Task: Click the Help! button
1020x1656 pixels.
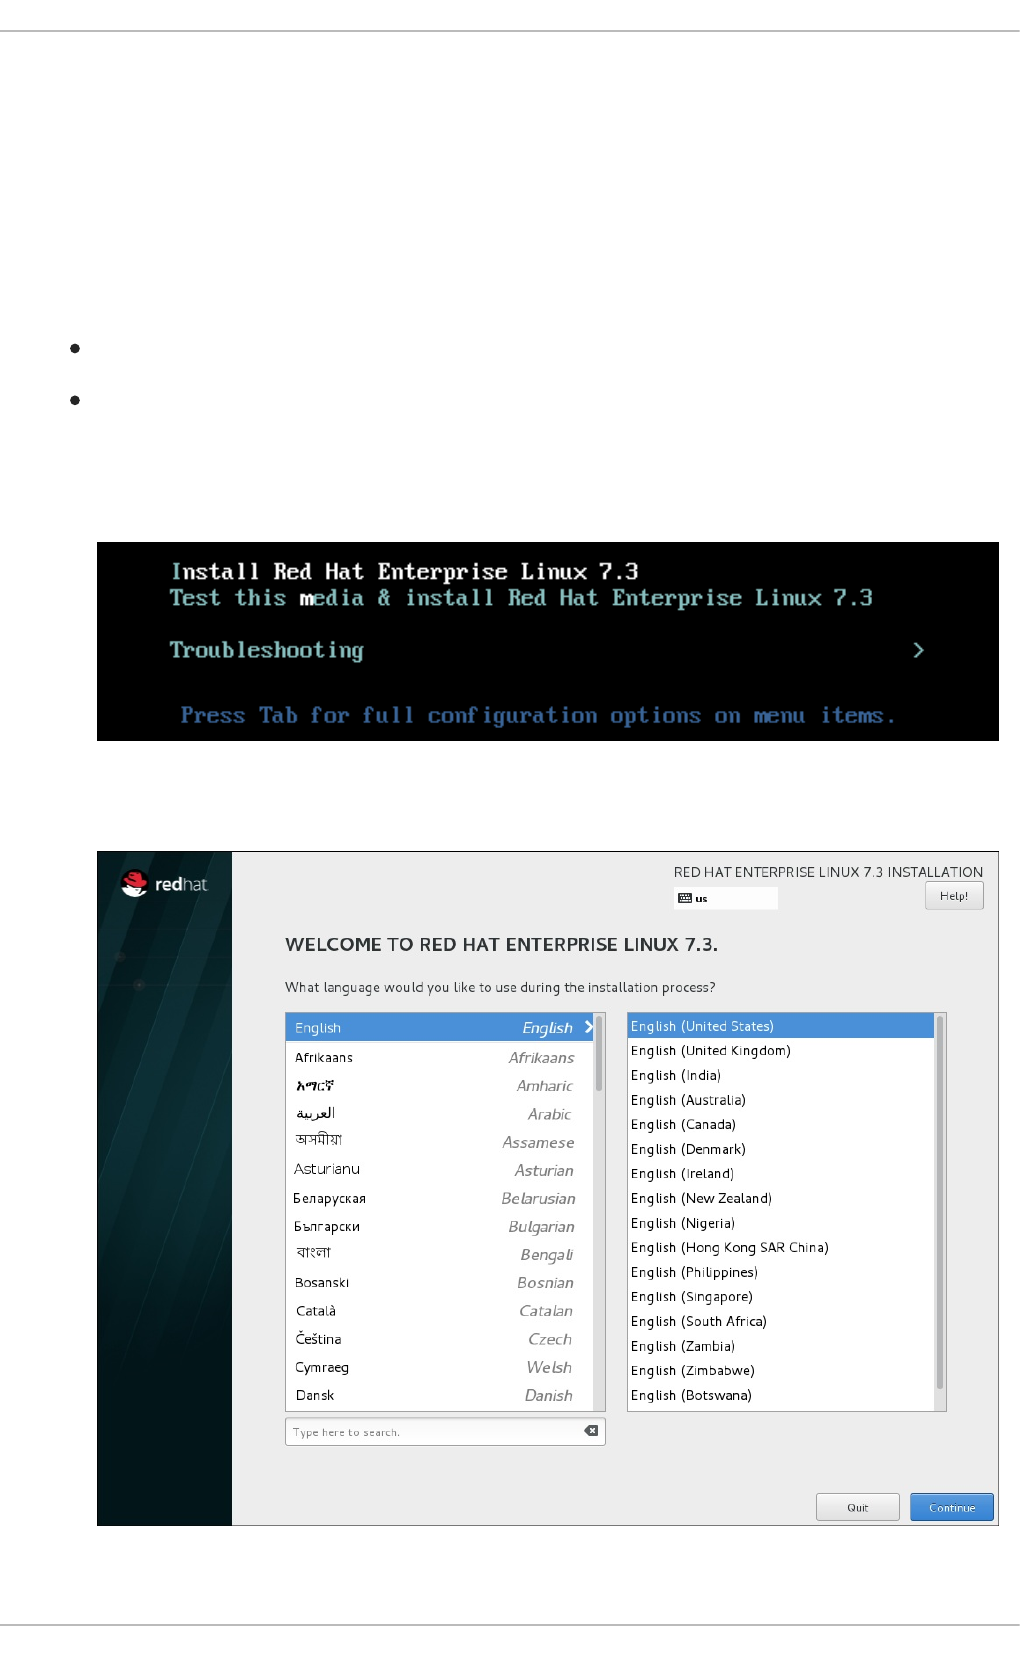Action: pos(954,896)
